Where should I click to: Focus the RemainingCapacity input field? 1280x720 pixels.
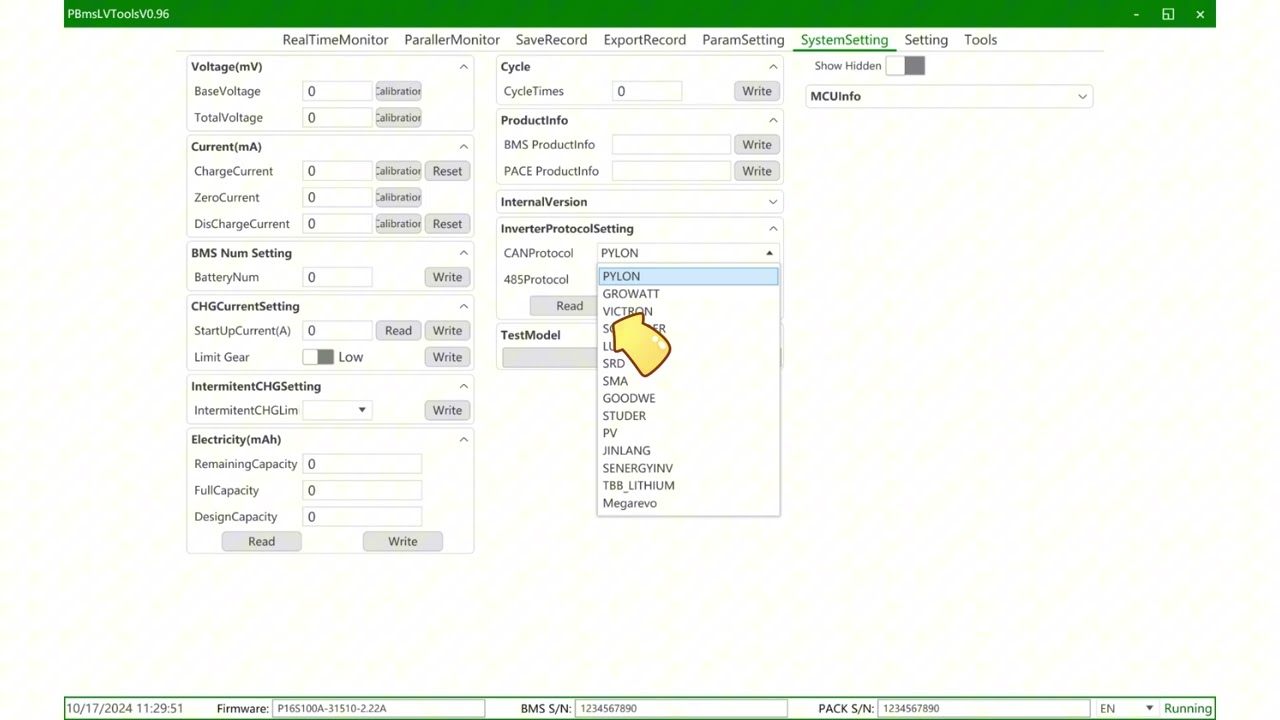[362, 464]
